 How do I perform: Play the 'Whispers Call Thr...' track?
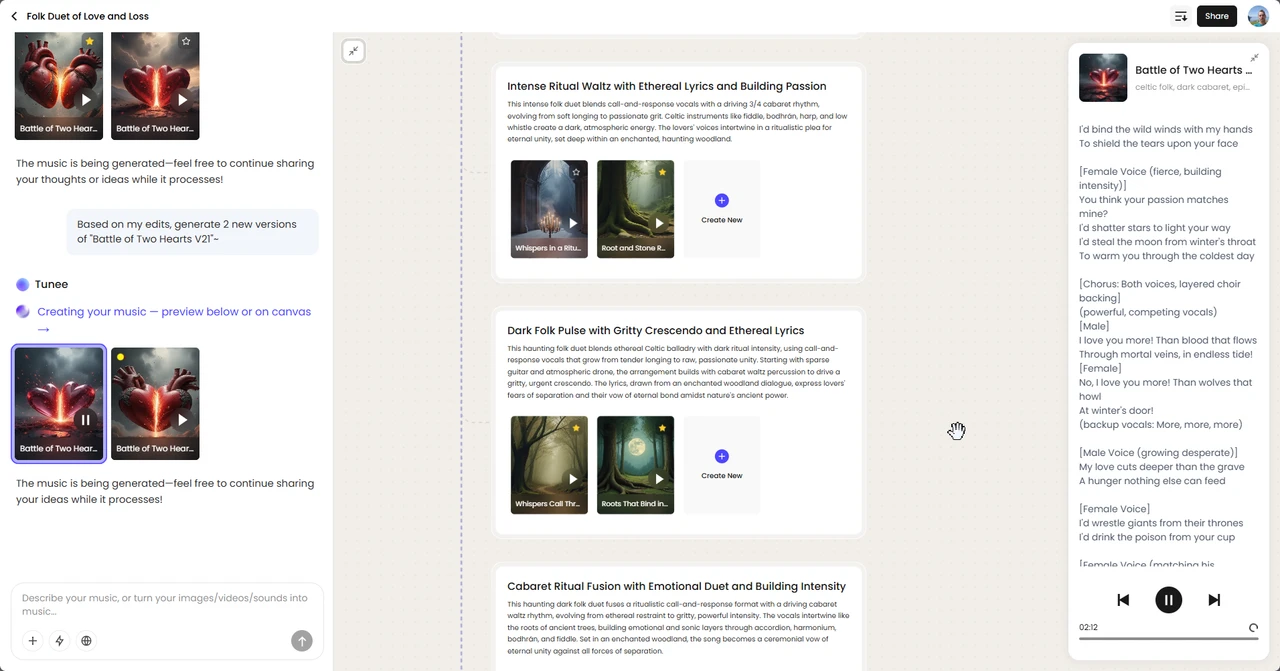coord(573,479)
